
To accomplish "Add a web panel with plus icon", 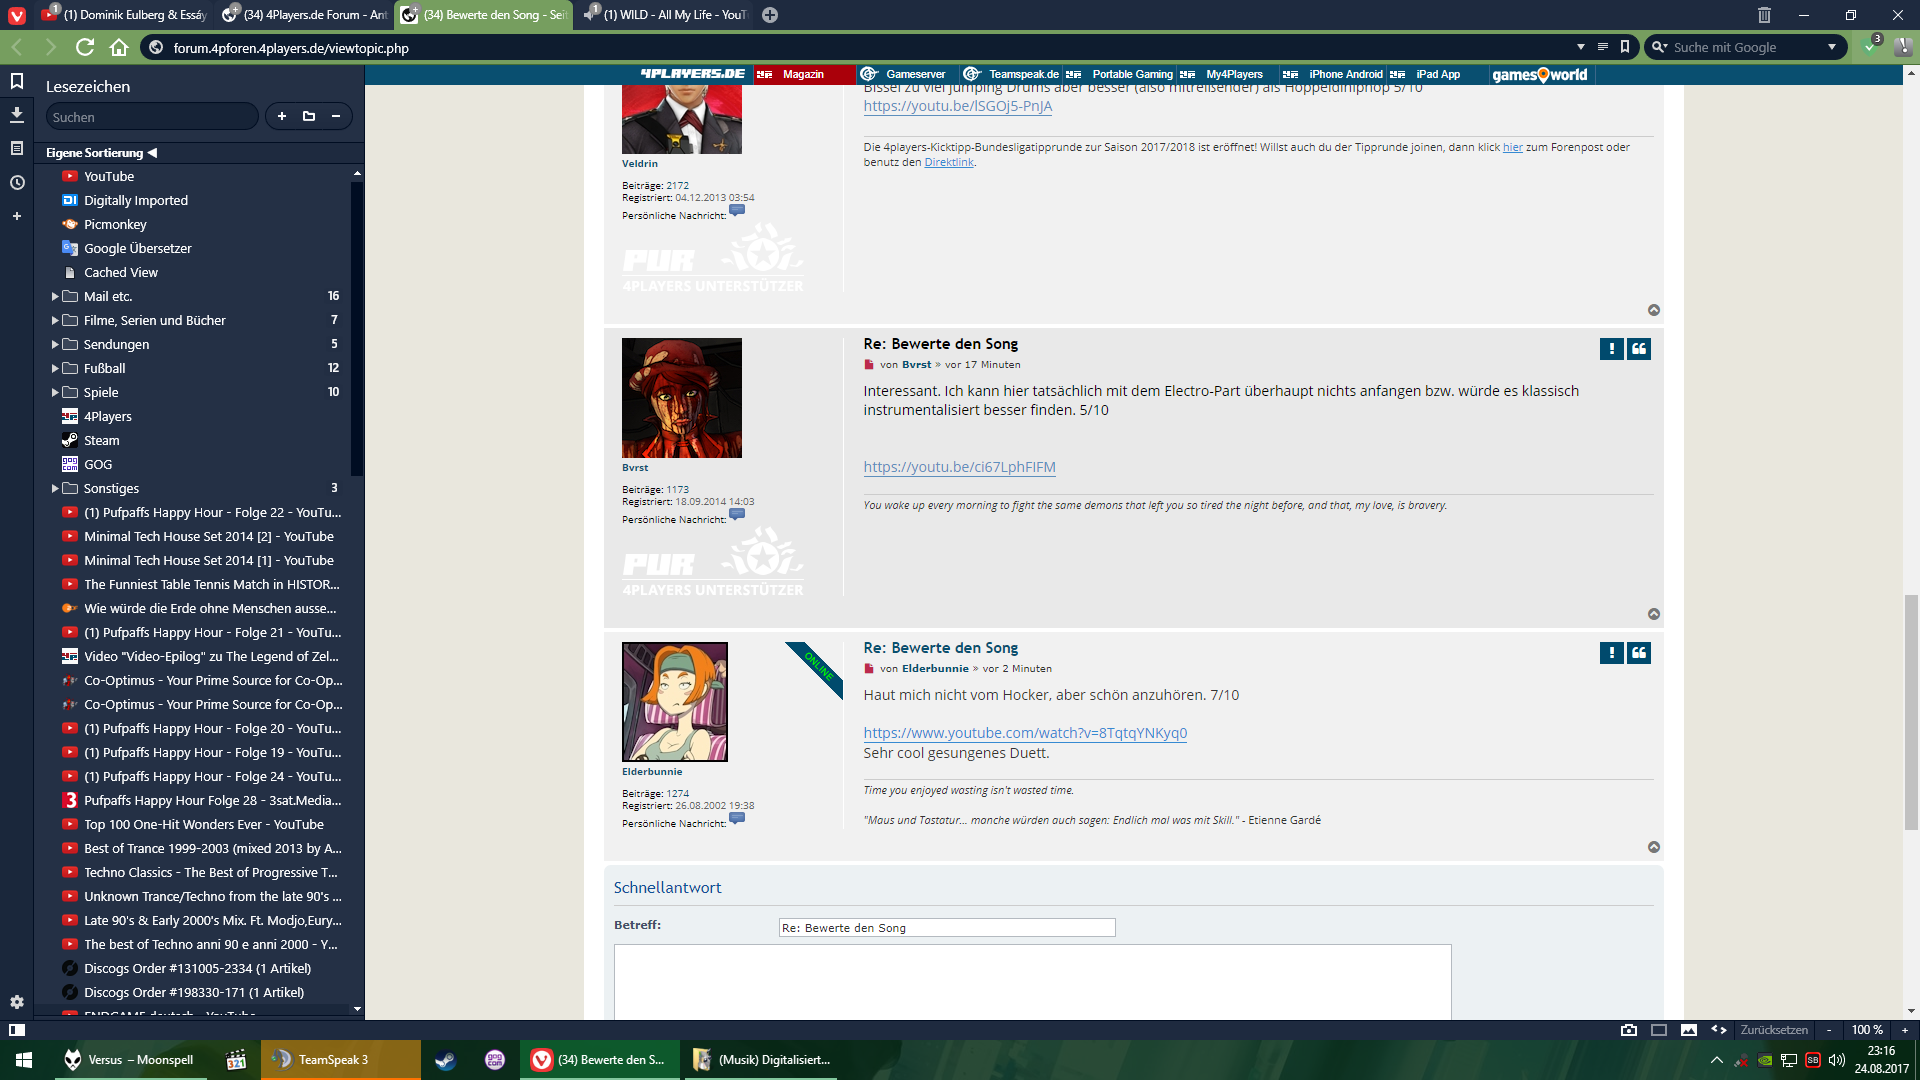I will coord(17,216).
